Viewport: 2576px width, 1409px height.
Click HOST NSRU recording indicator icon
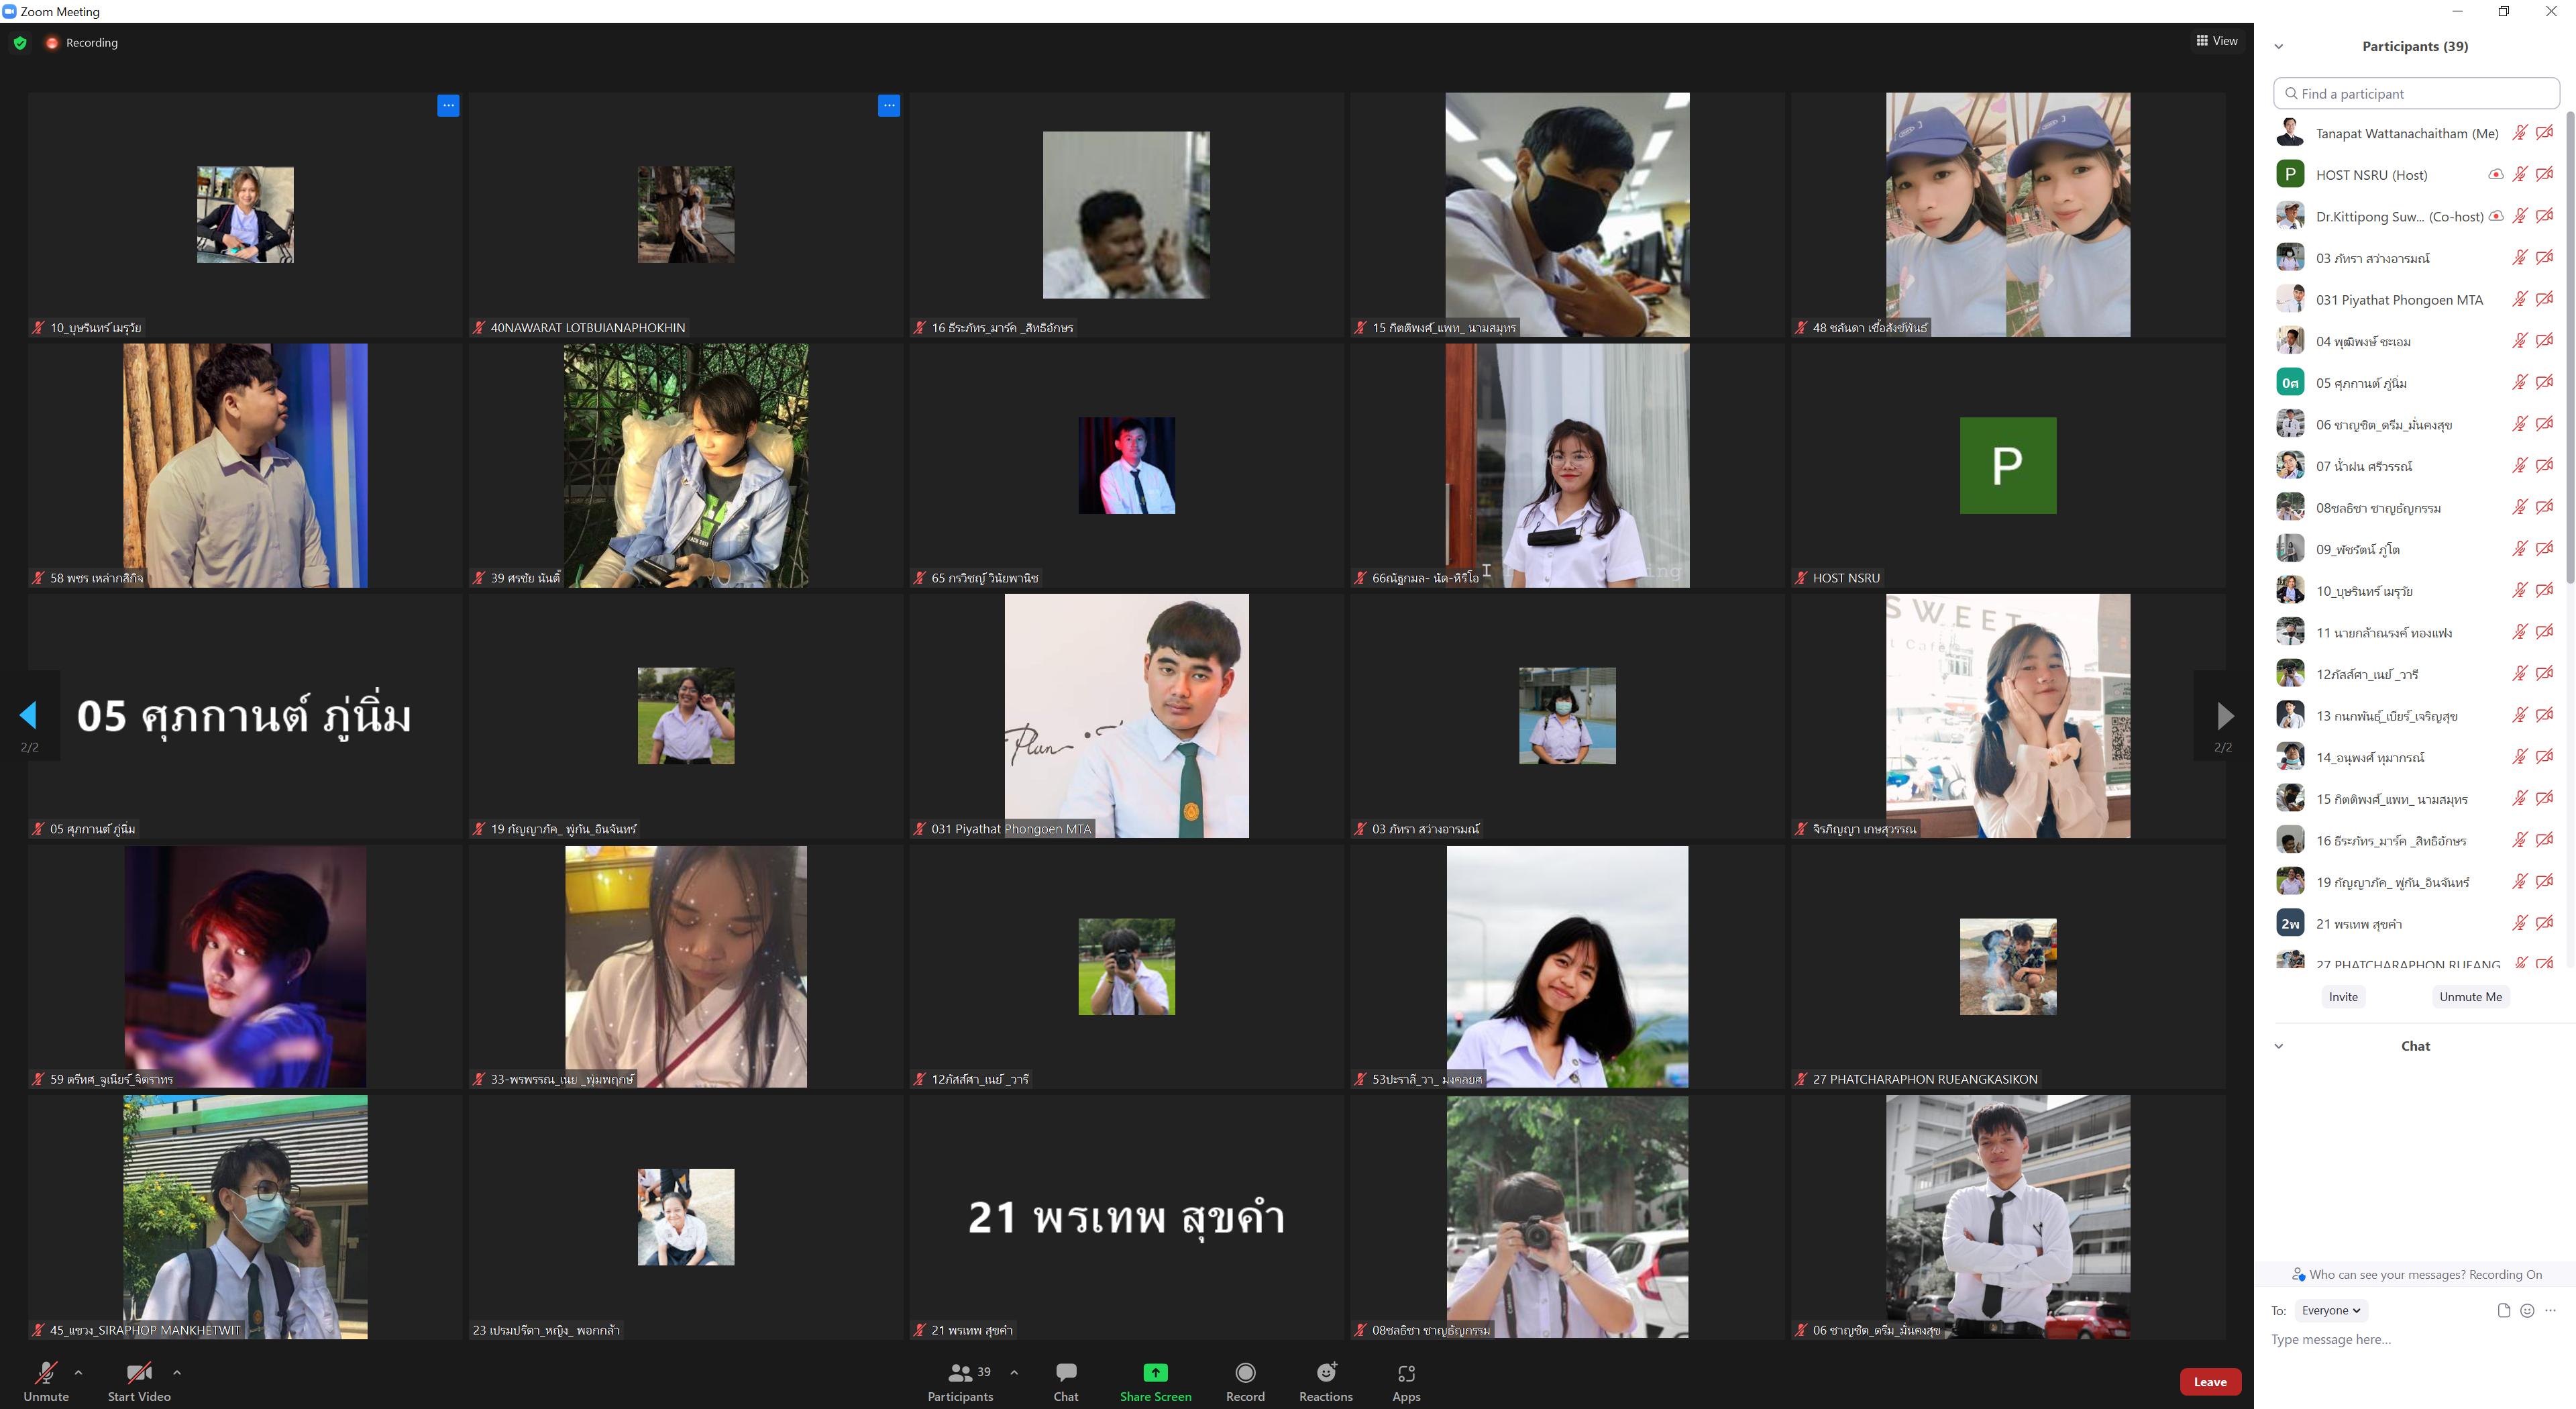click(2496, 174)
